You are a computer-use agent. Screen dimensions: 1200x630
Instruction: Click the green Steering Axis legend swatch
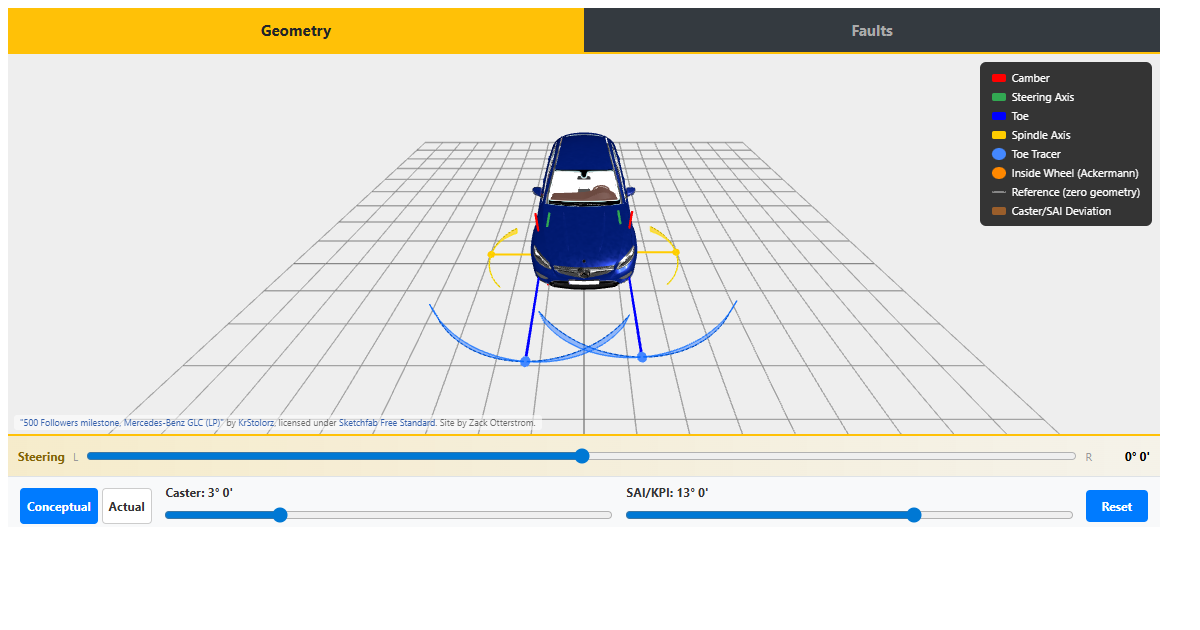coord(998,97)
